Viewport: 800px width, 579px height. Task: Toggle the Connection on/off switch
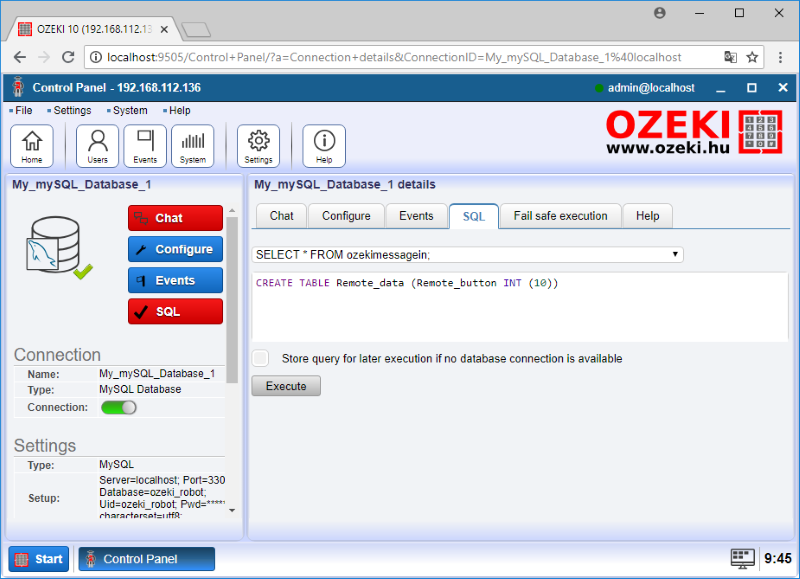click(119, 407)
